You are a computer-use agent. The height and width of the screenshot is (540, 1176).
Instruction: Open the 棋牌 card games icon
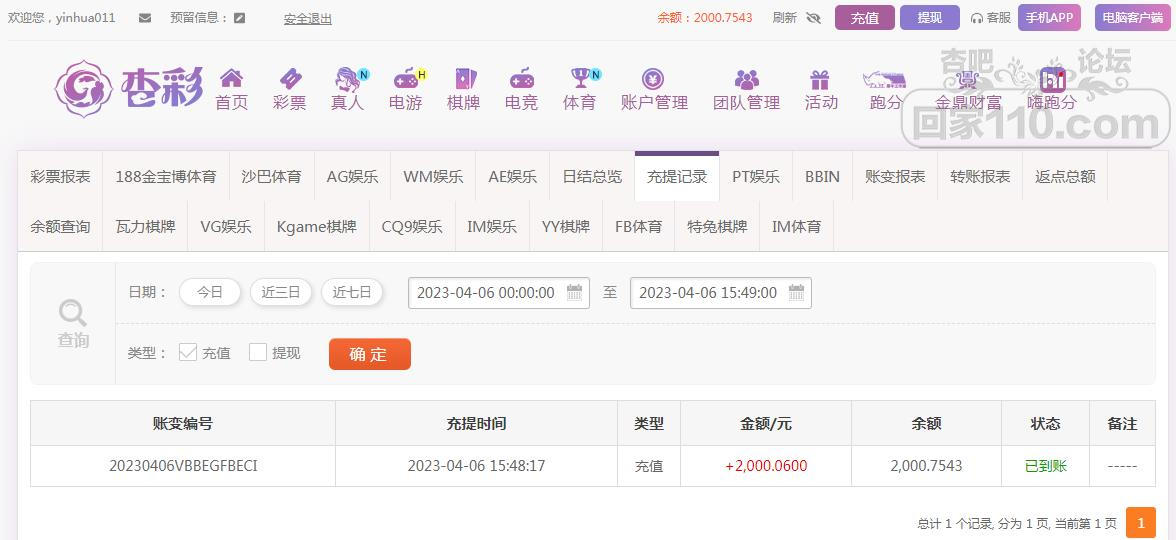point(463,79)
